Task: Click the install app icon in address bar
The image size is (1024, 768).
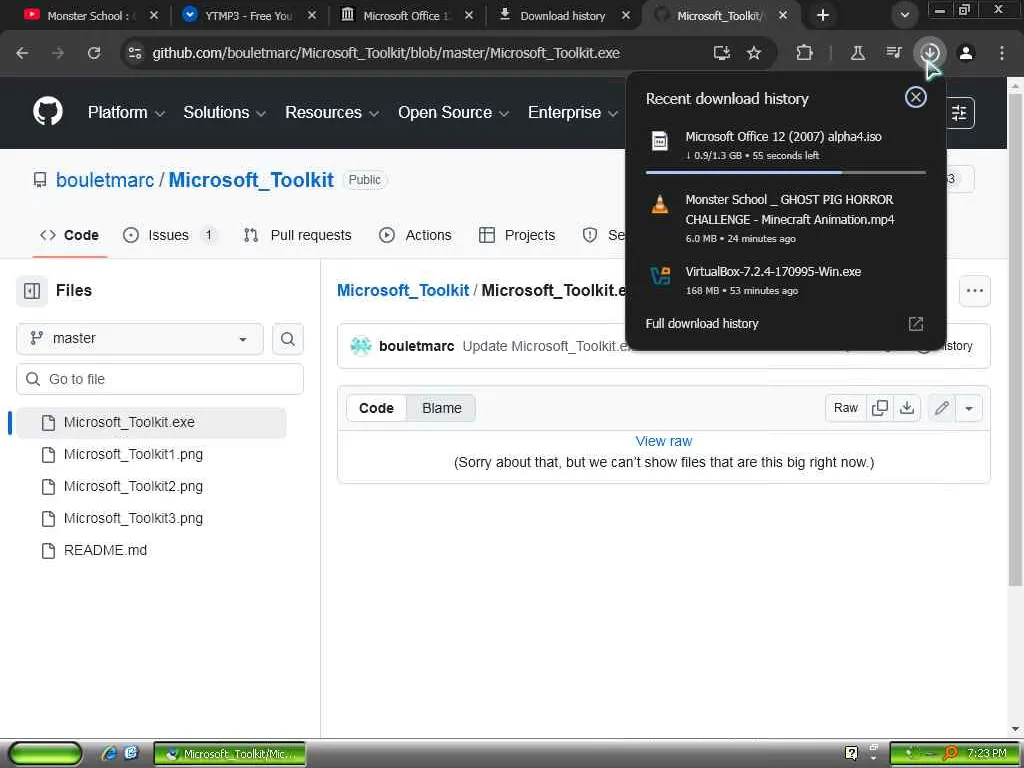Action: click(x=721, y=53)
